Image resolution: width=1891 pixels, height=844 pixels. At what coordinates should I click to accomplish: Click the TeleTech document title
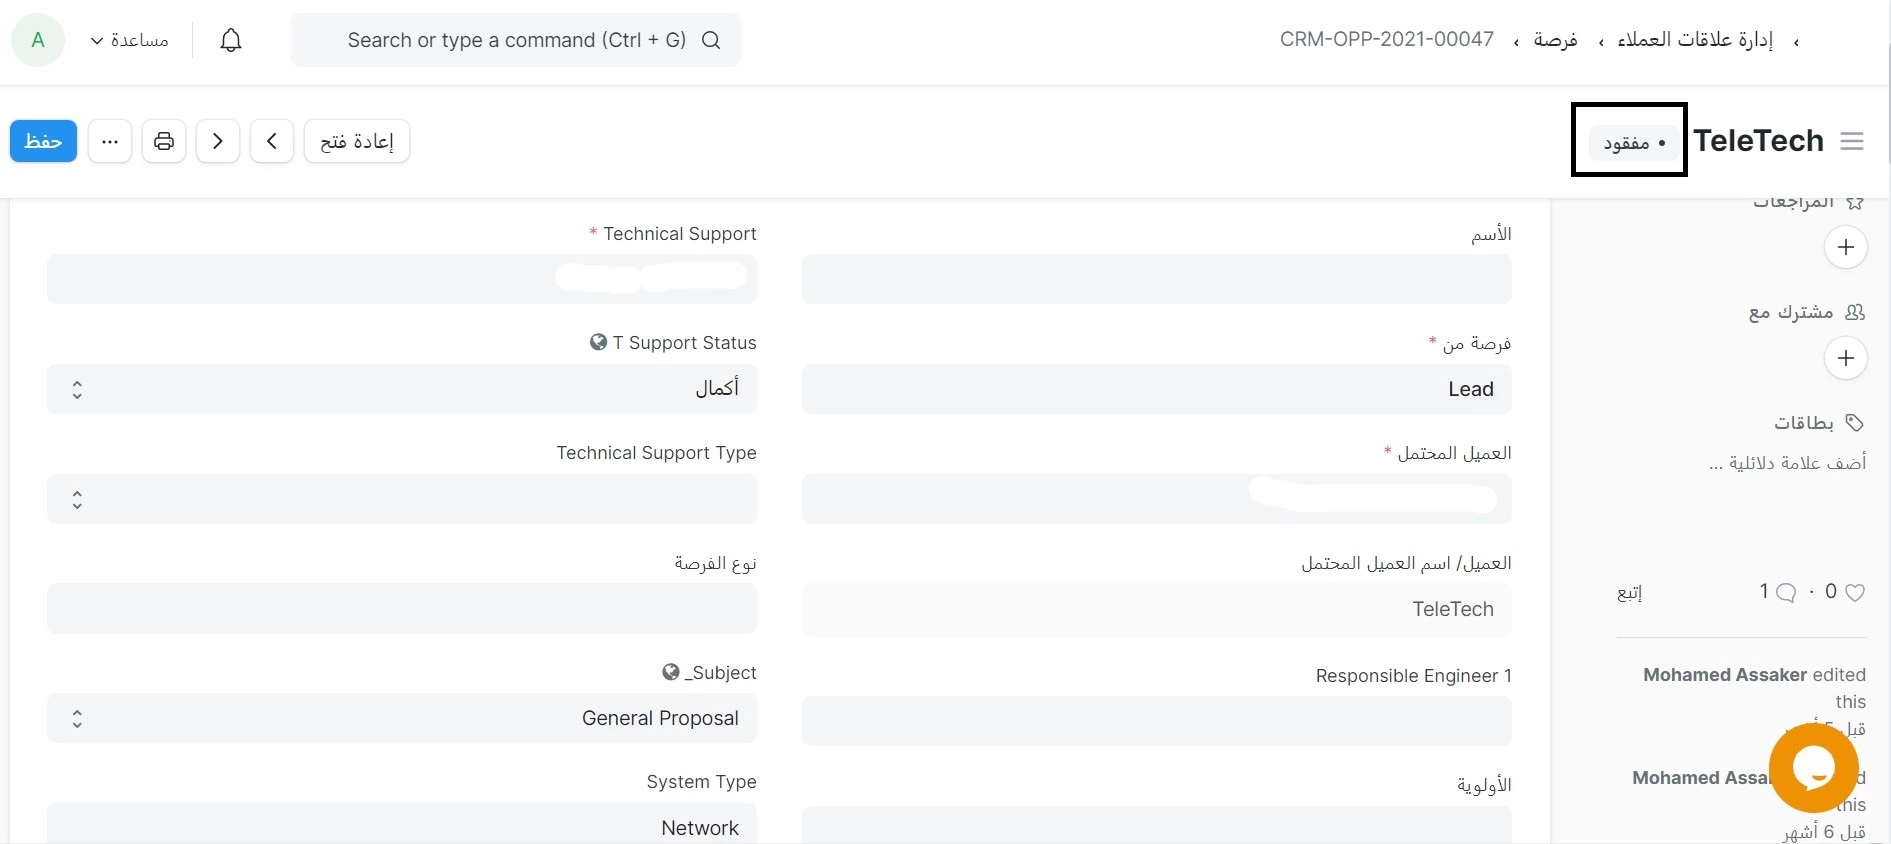[1759, 140]
